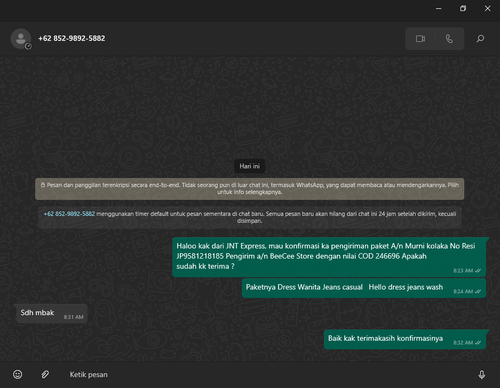Select the received 'Sdh mbak' message
Screen dimensions: 500x388
click(x=52, y=314)
